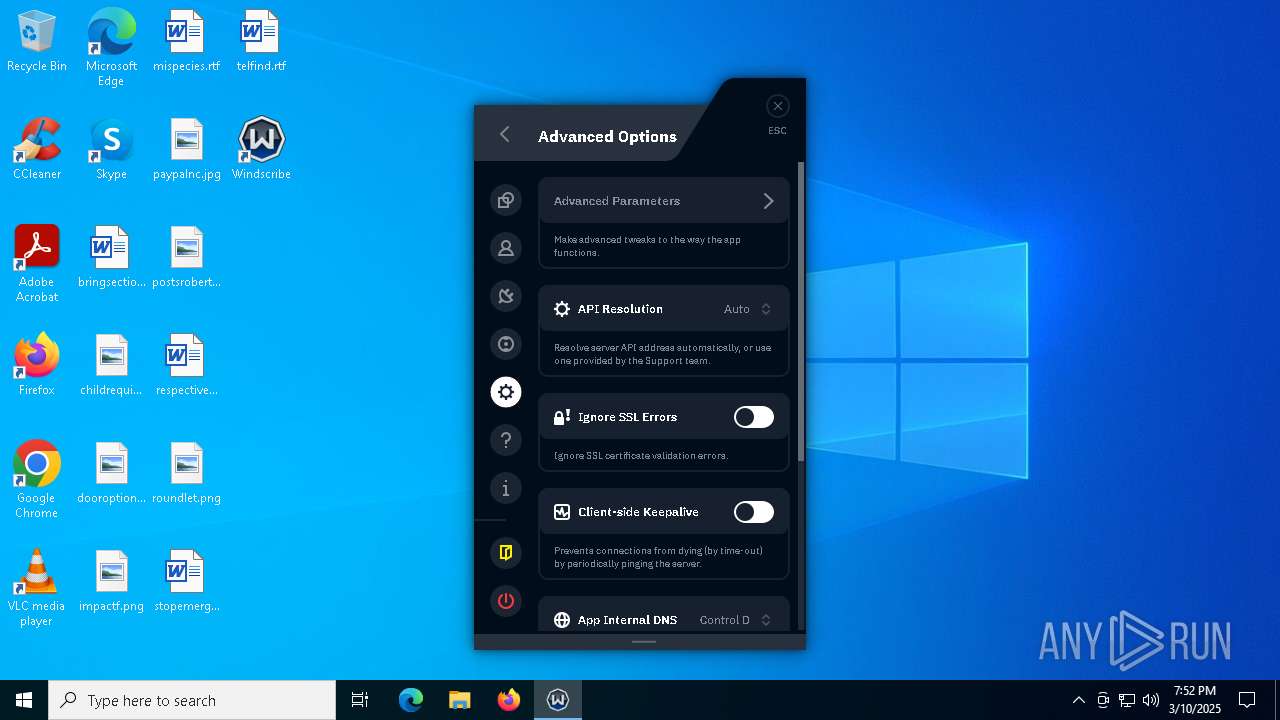Viewport: 1280px width, 720px height.
Task: Open App Internal DNS Control D dropdown
Action: (735, 620)
